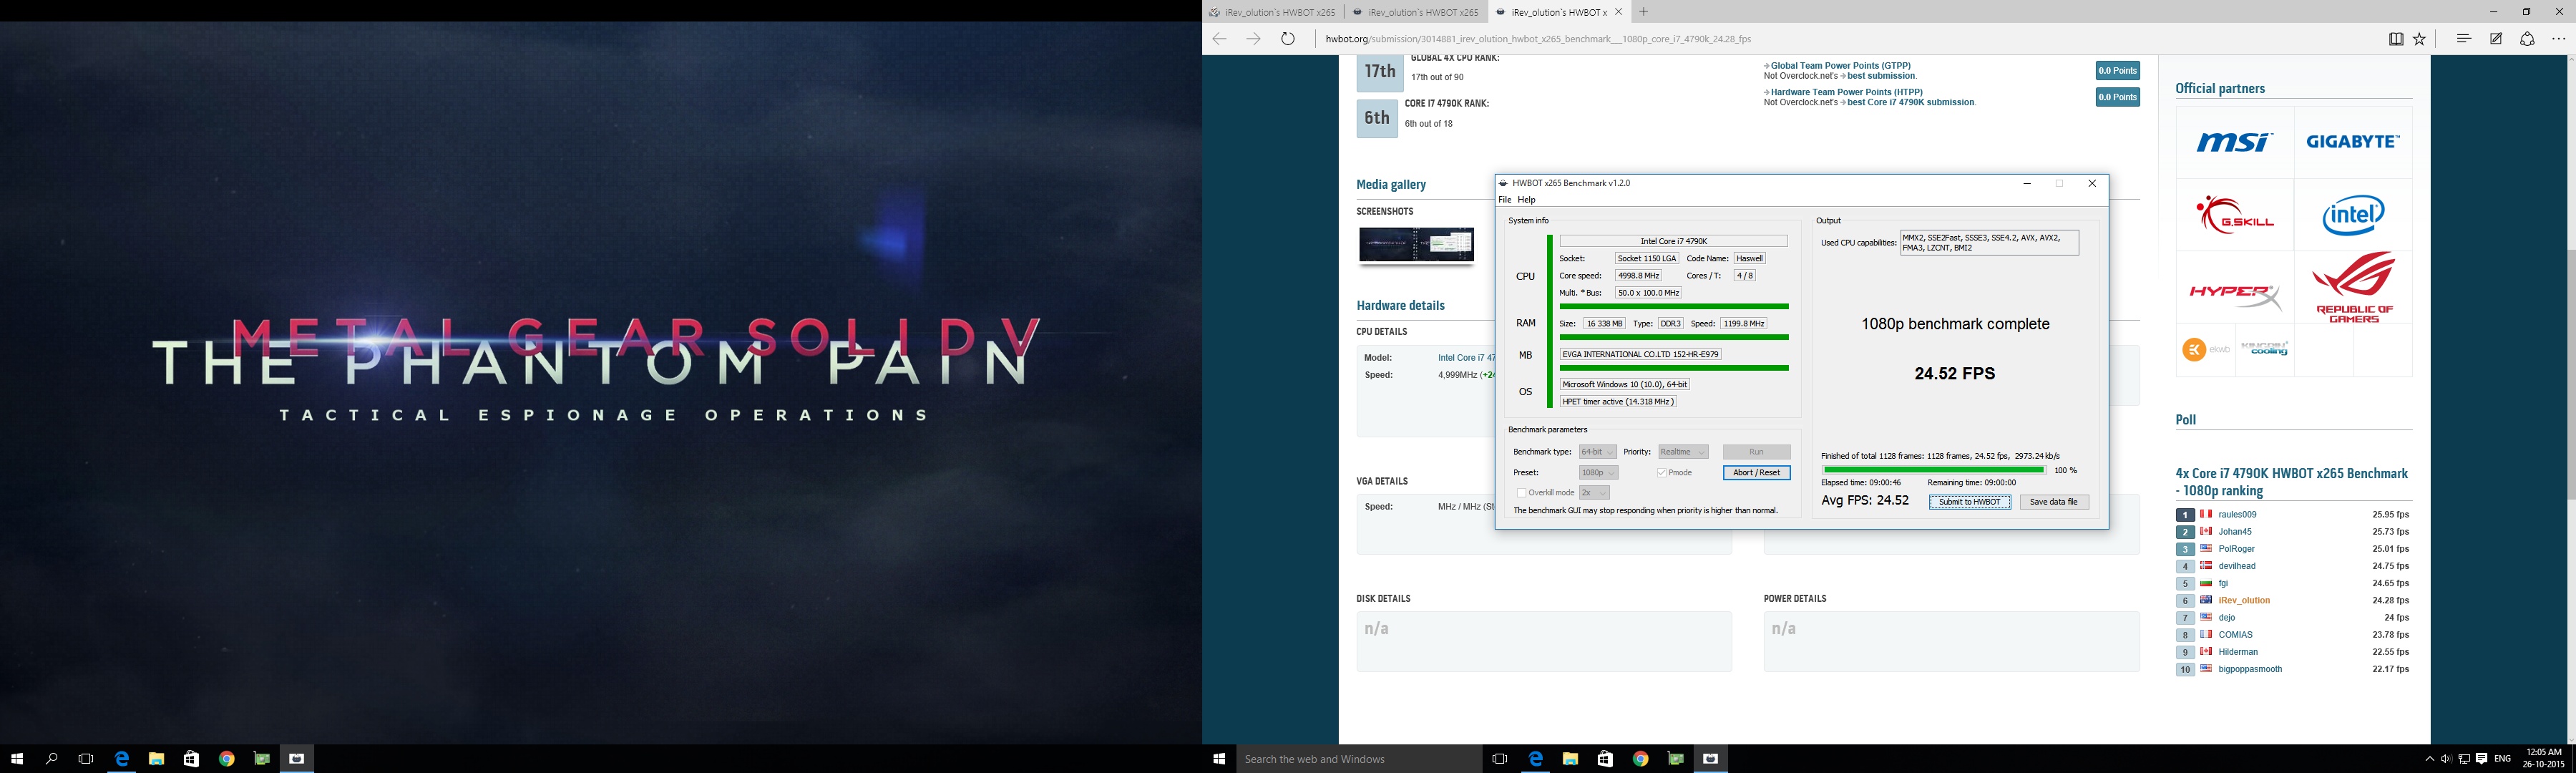Click the 4998.8 MHz core speed value

[1638, 276]
